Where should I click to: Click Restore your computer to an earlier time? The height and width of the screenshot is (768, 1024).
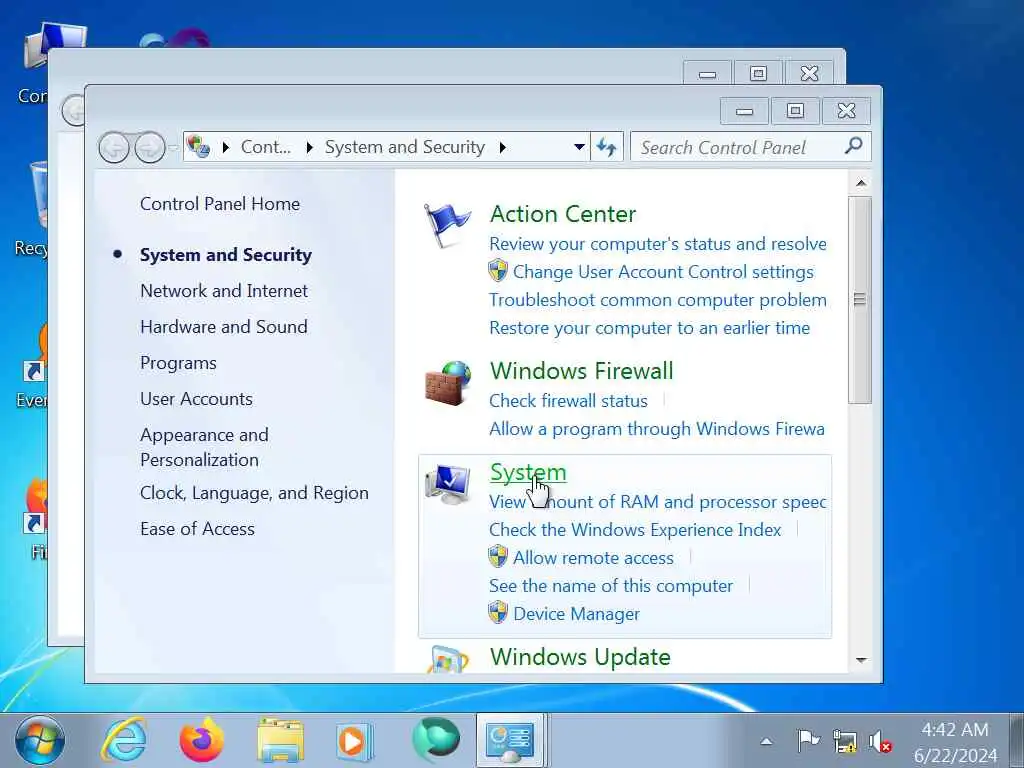[650, 328]
